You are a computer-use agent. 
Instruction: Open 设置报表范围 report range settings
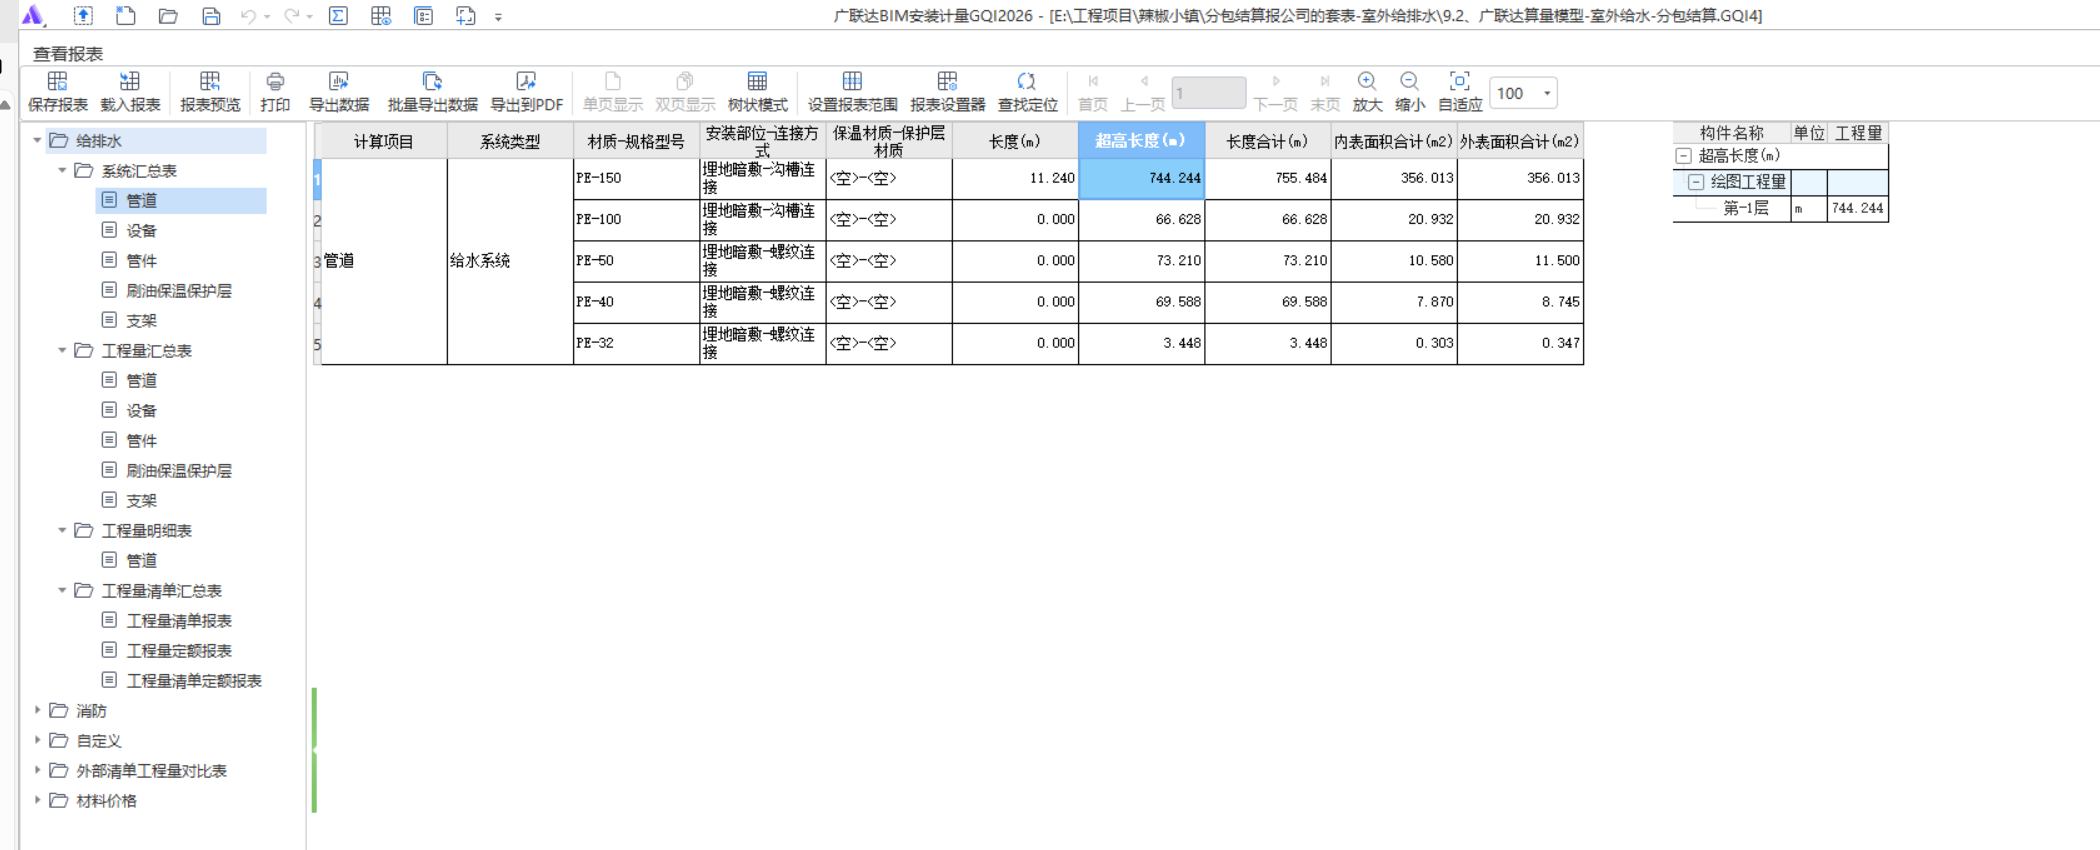[852, 92]
